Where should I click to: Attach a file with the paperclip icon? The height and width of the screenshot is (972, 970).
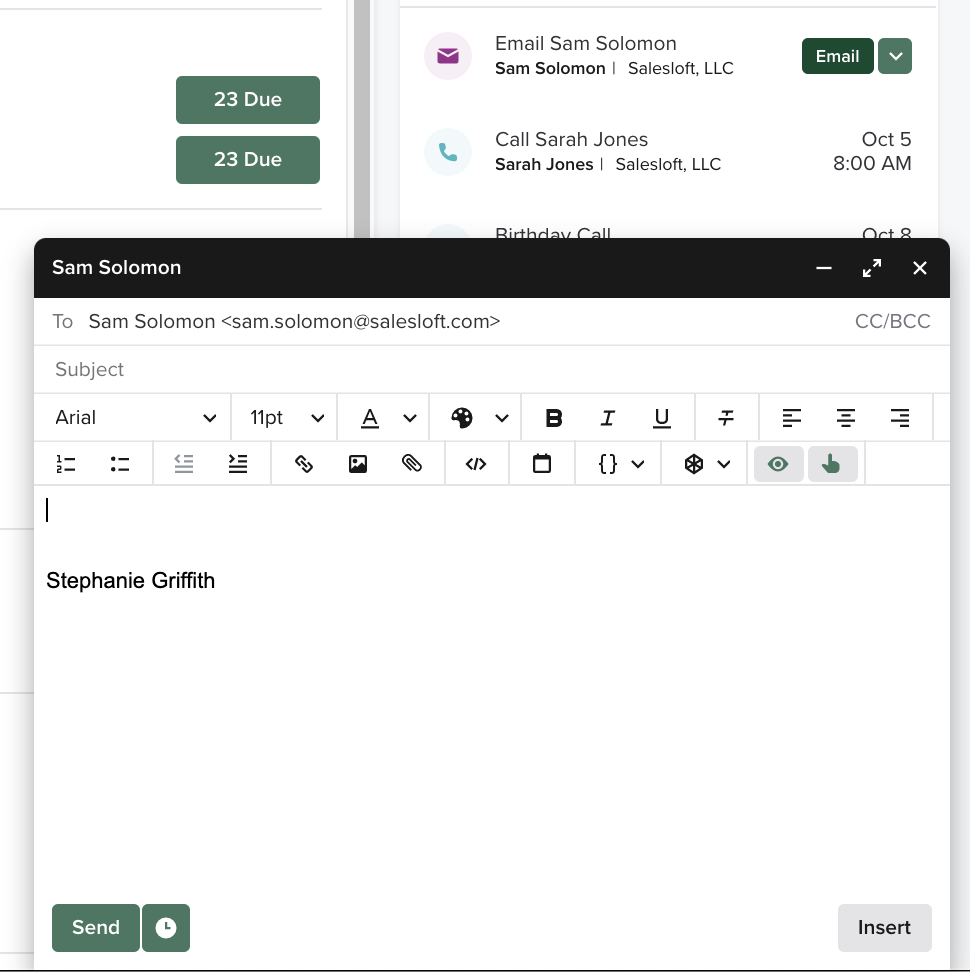(412, 463)
